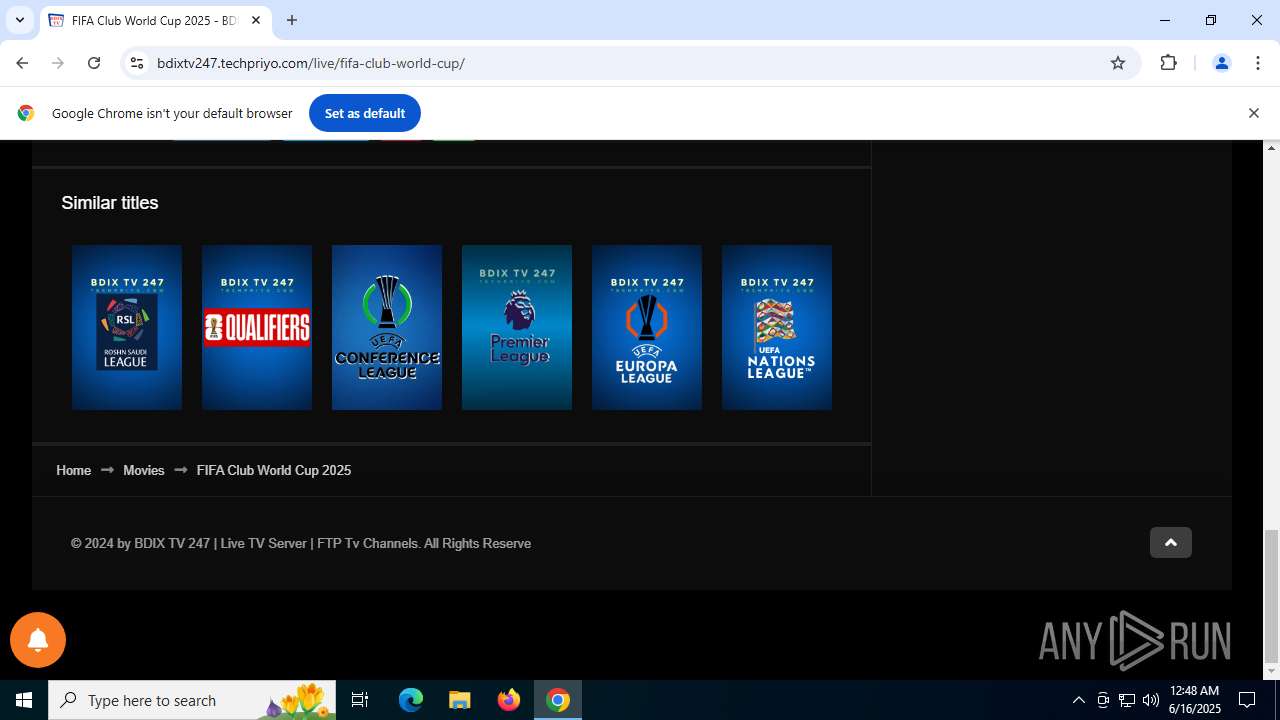The width and height of the screenshot is (1280, 720).
Task: Click the scroll-to-top arrow button
Action: 1170,543
